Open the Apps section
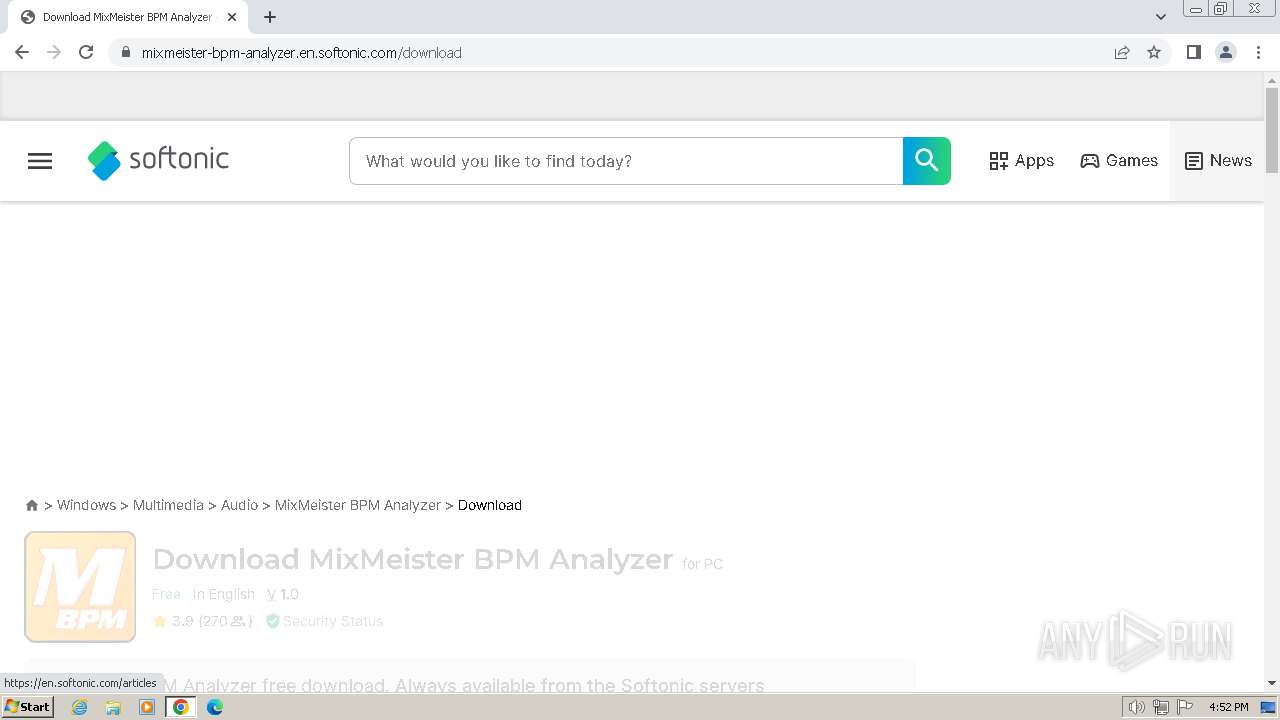Image resolution: width=1280 pixels, height=720 pixels. [x=1022, y=161]
